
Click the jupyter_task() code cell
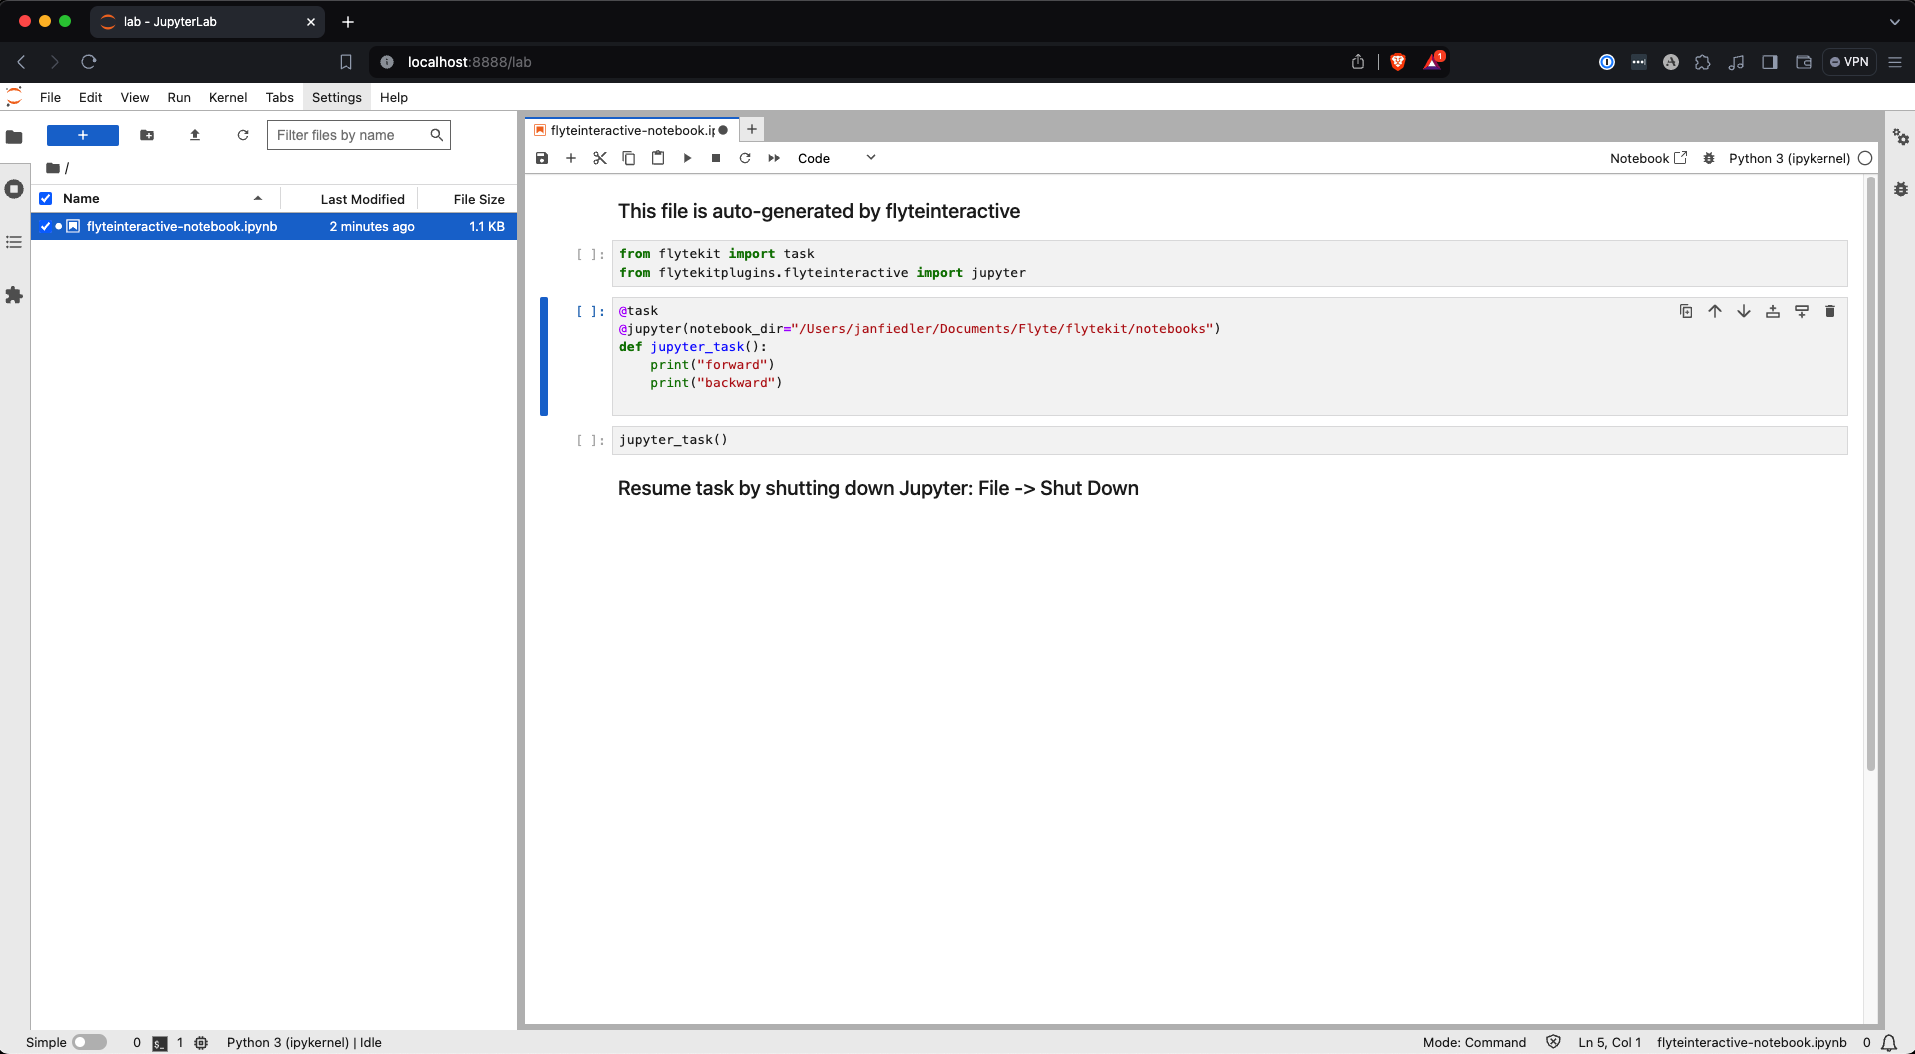pos(1229,440)
